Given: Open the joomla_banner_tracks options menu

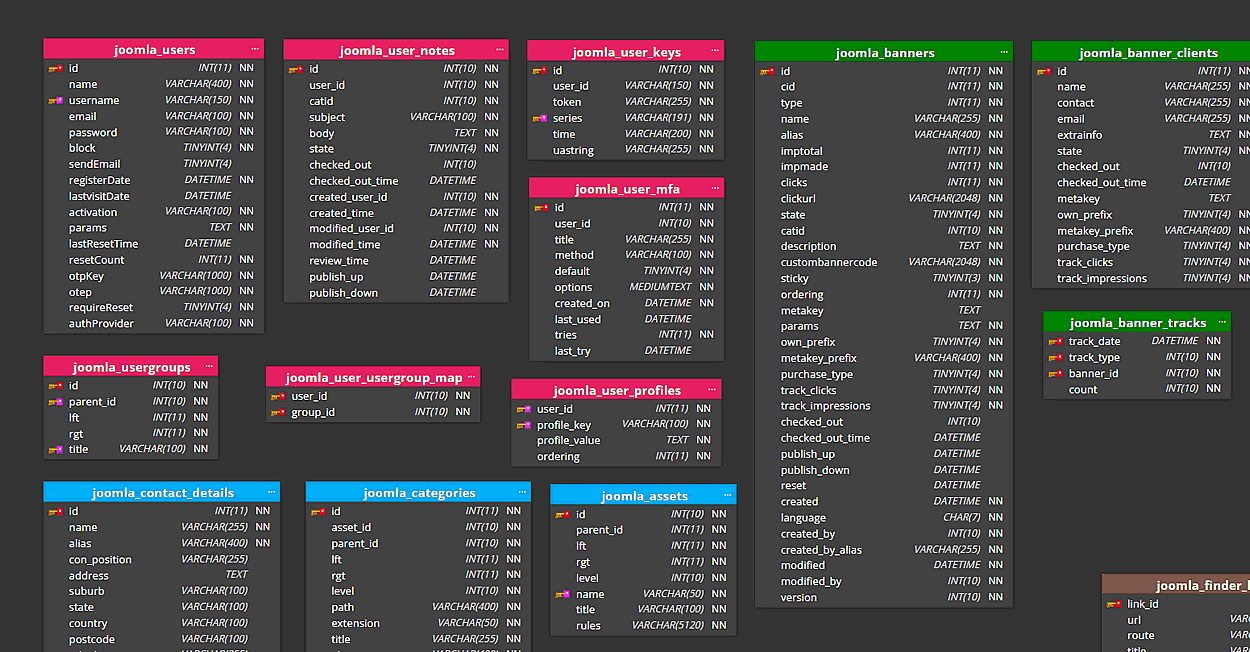Looking at the screenshot, I should [x=1222, y=322].
